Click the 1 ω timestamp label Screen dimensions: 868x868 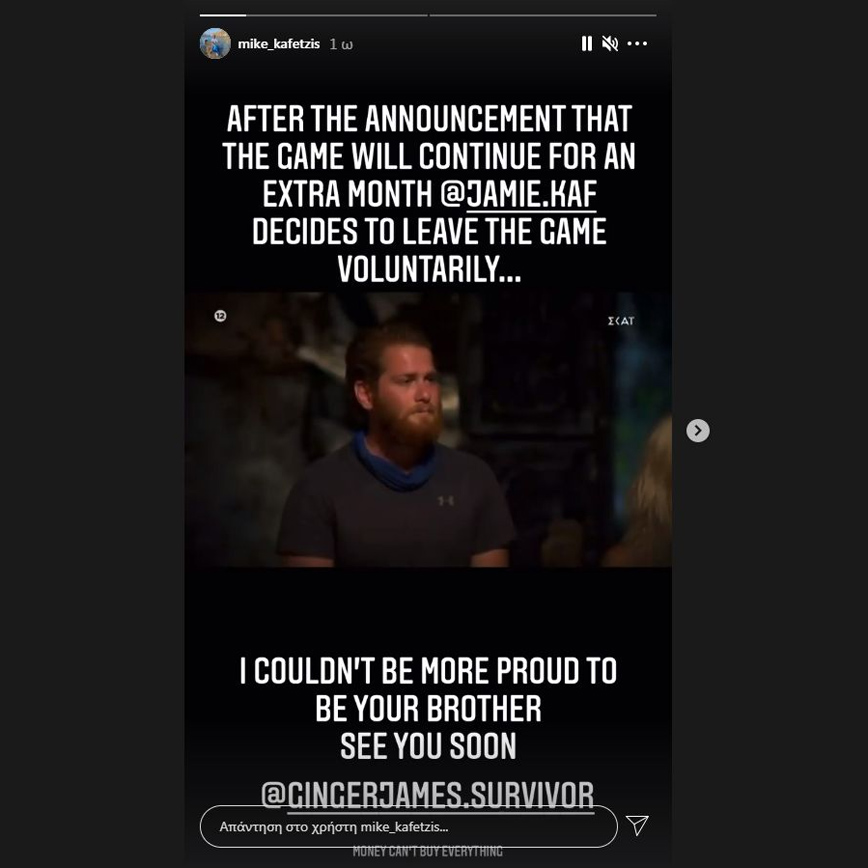(341, 44)
